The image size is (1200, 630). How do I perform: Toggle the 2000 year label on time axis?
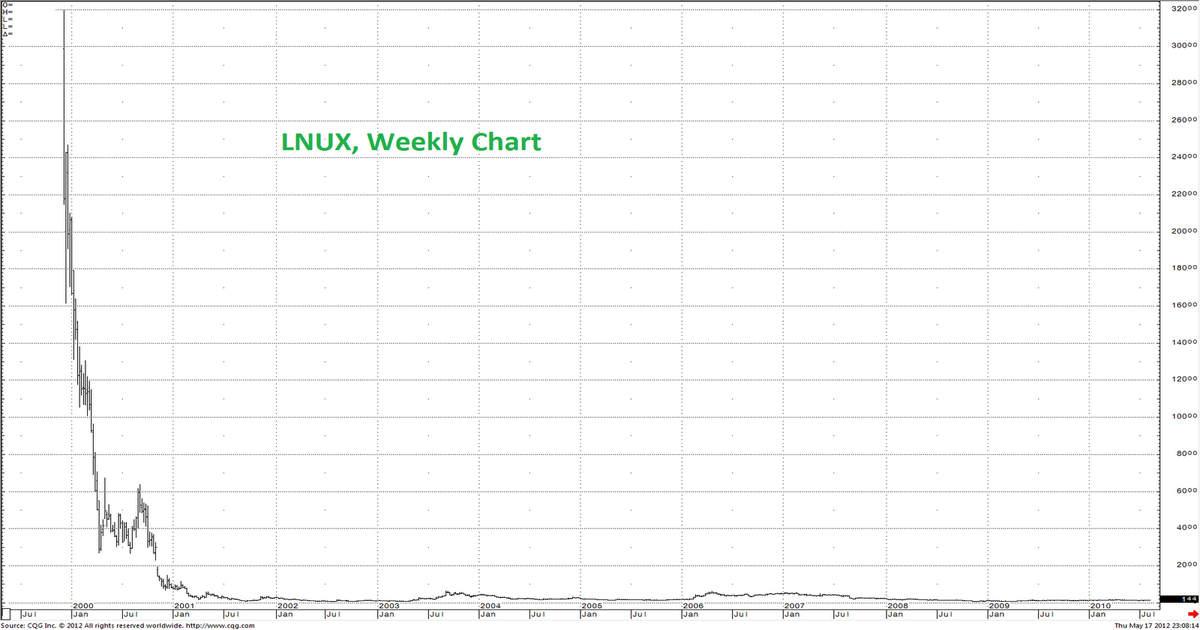(x=85, y=606)
